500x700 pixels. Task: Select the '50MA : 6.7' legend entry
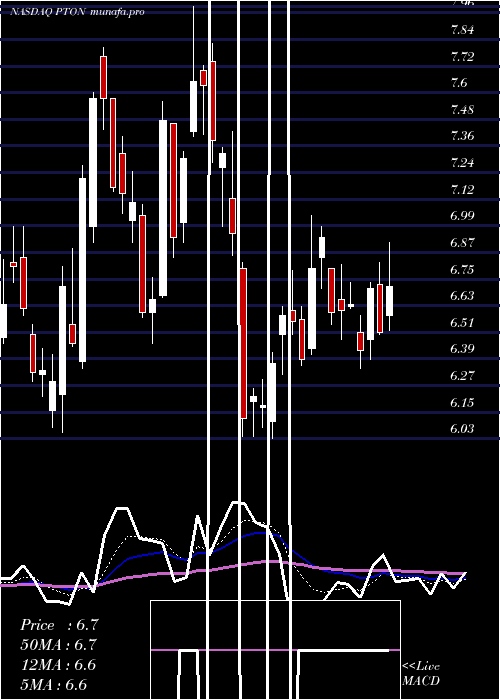coord(59,645)
